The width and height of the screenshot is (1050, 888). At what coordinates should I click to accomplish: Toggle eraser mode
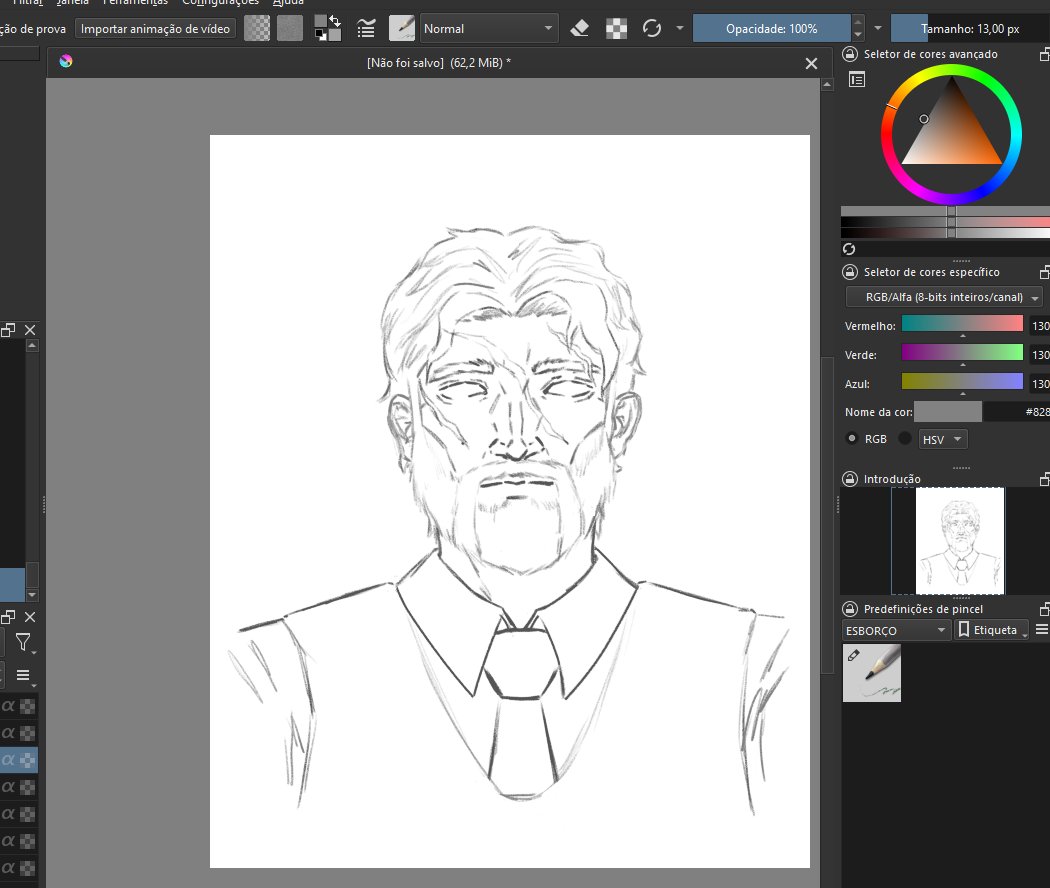click(580, 29)
